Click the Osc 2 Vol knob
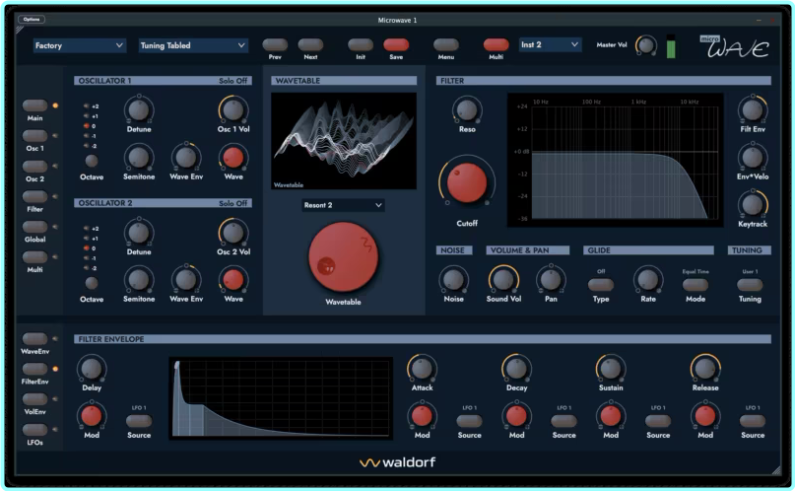Image resolution: width=795 pixels, height=491 pixels. (x=233, y=232)
